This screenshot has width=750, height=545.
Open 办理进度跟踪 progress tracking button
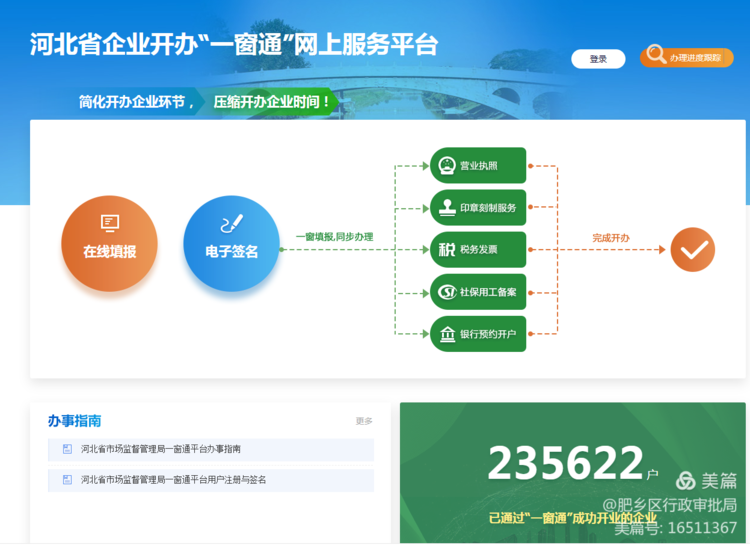point(686,57)
